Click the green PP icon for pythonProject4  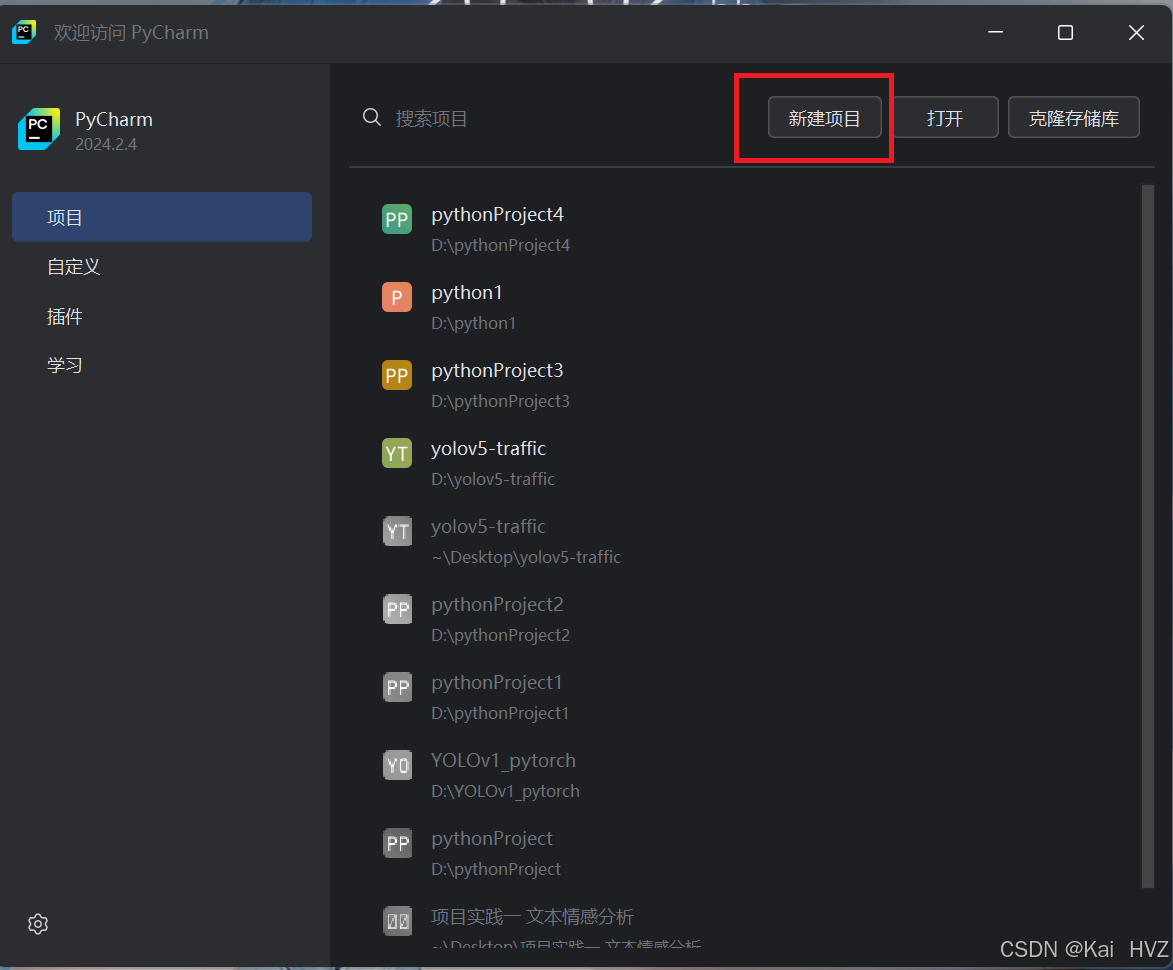pyautogui.click(x=396, y=219)
